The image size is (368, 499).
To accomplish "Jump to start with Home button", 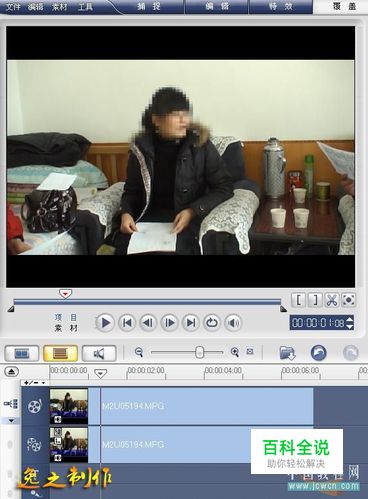I will [127, 323].
